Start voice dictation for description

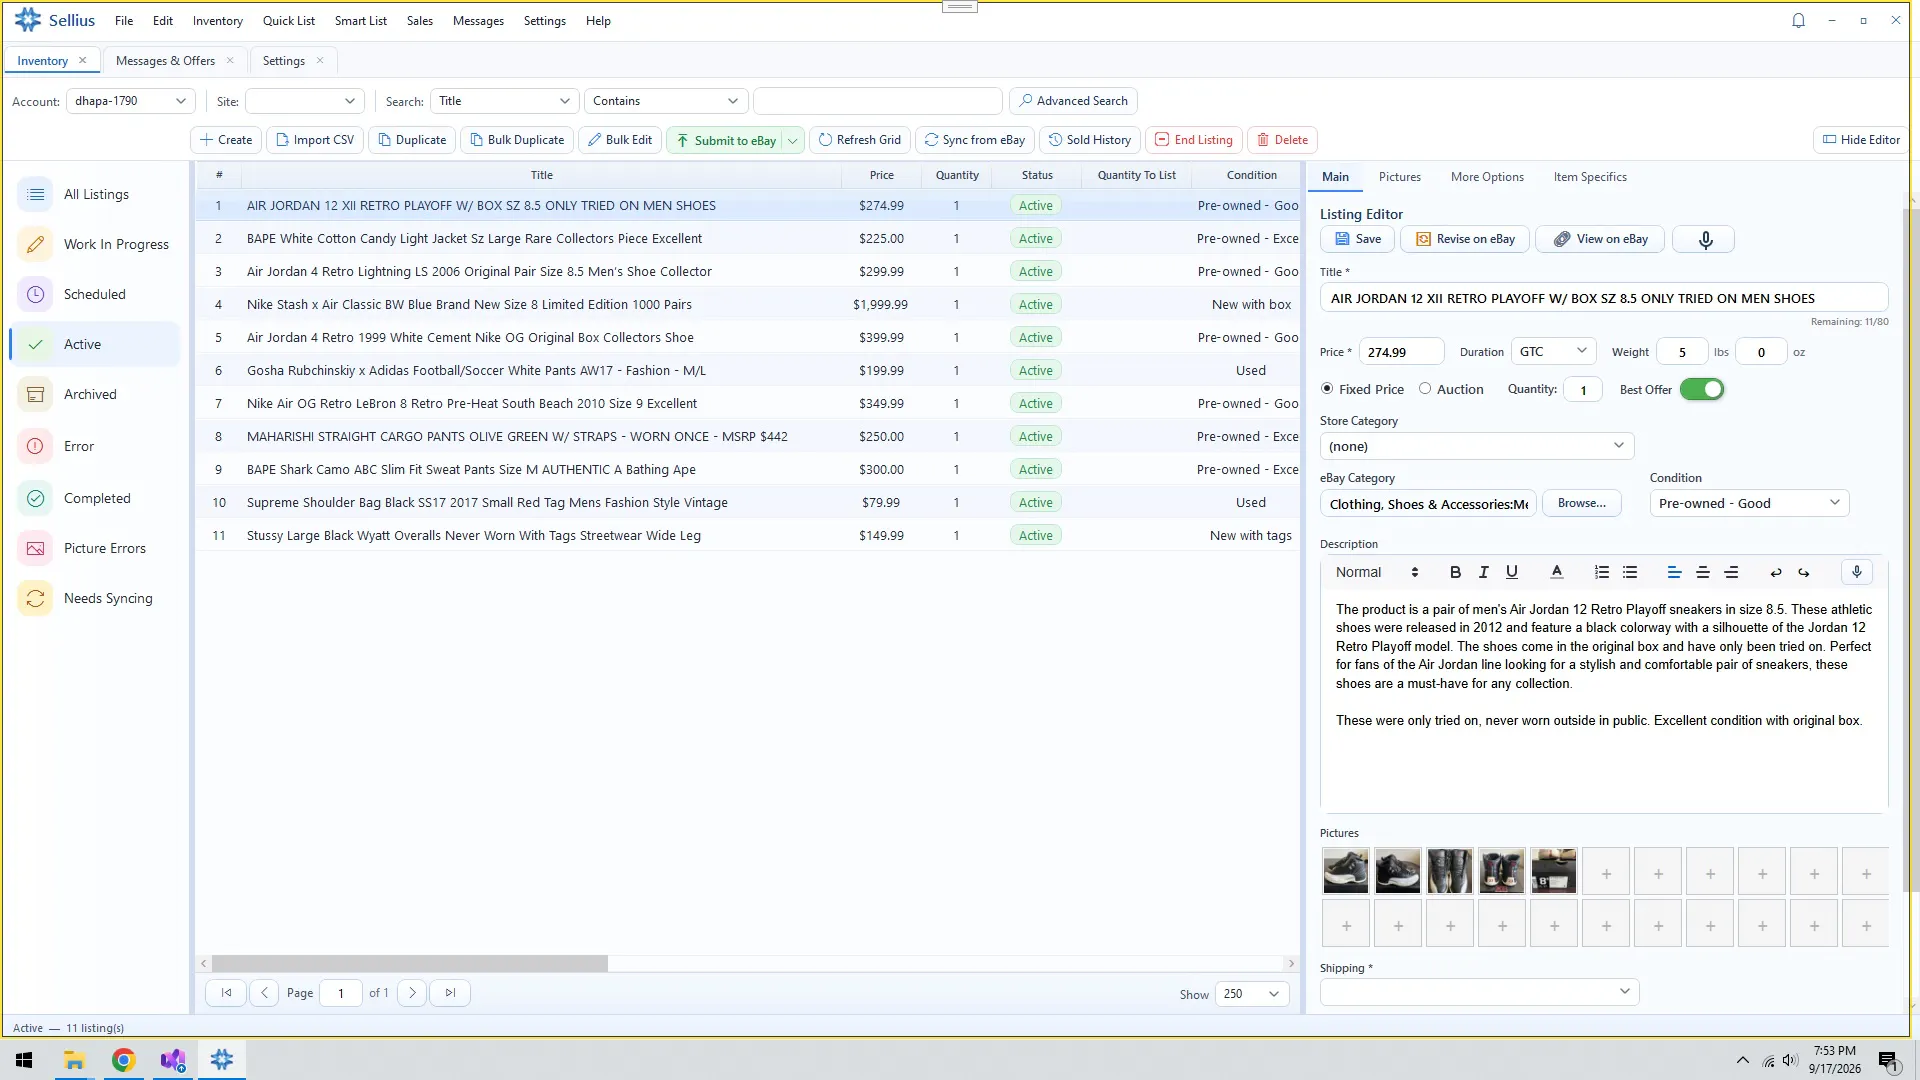(1857, 572)
